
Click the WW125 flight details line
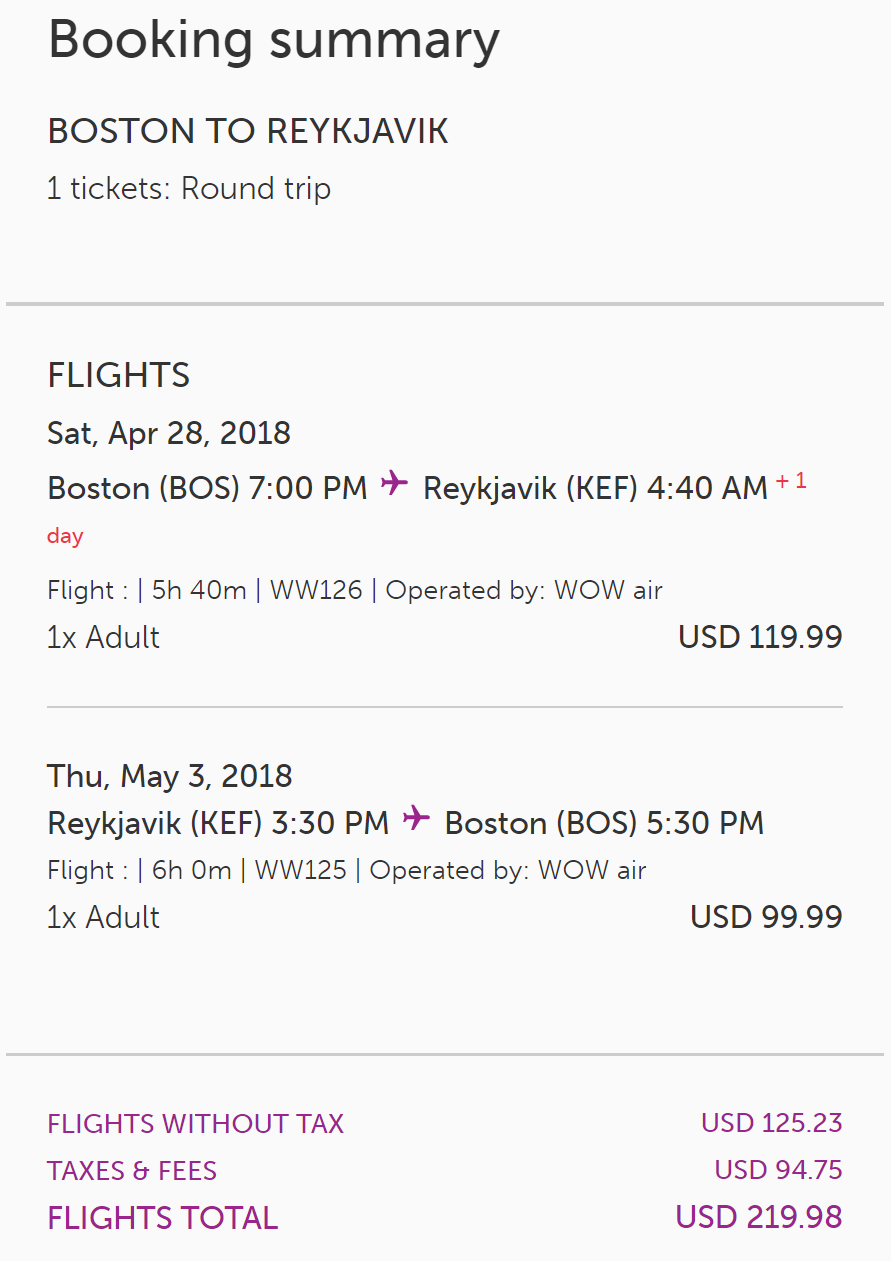tap(346, 870)
